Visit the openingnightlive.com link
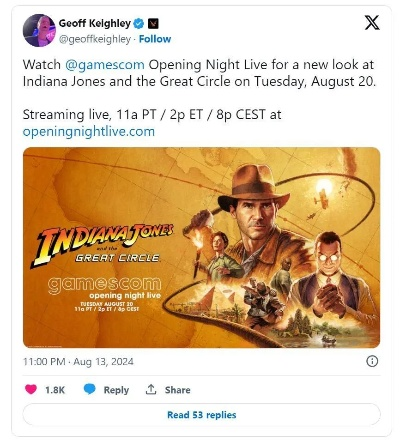The width and height of the screenshot is (400, 441). click(89, 131)
